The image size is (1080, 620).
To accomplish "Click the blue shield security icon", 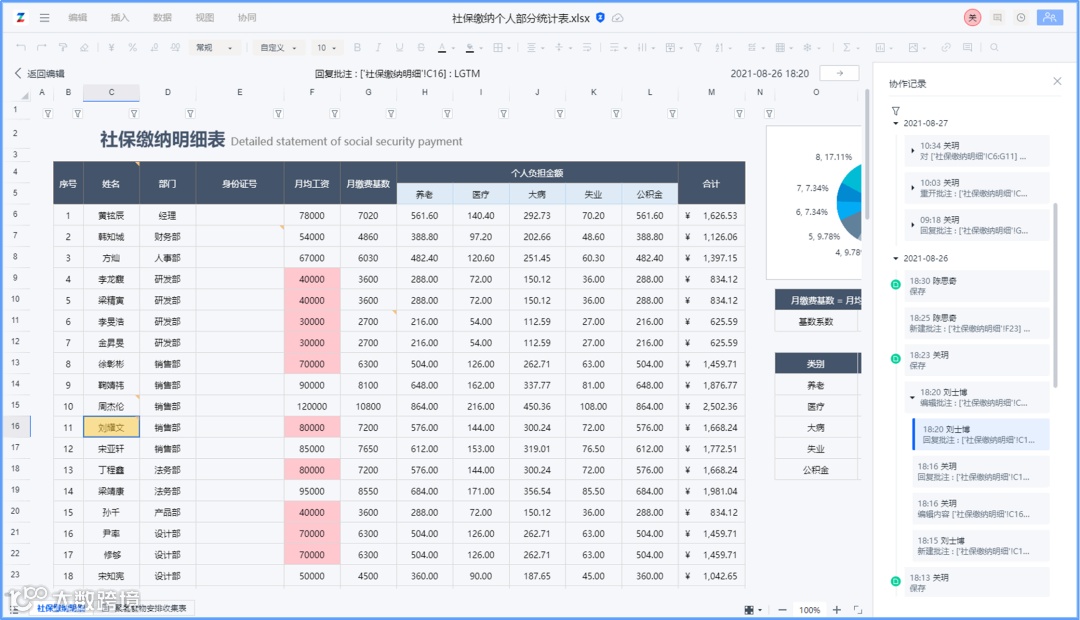I will [x=601, y=18].
